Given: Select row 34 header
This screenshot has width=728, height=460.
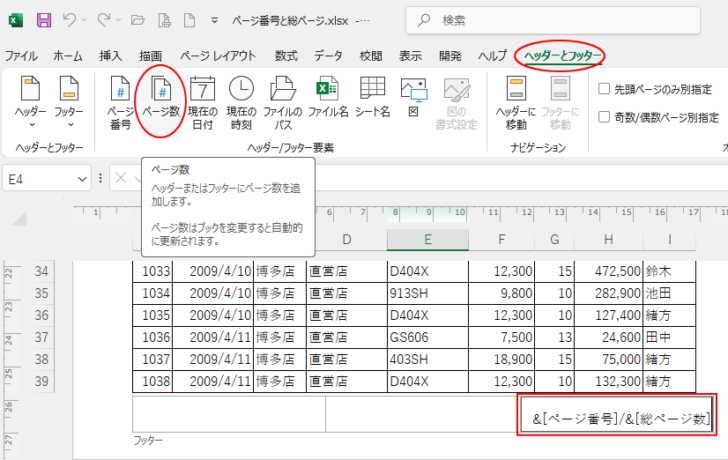Looking at the screenshot, I should pos(41,271).
